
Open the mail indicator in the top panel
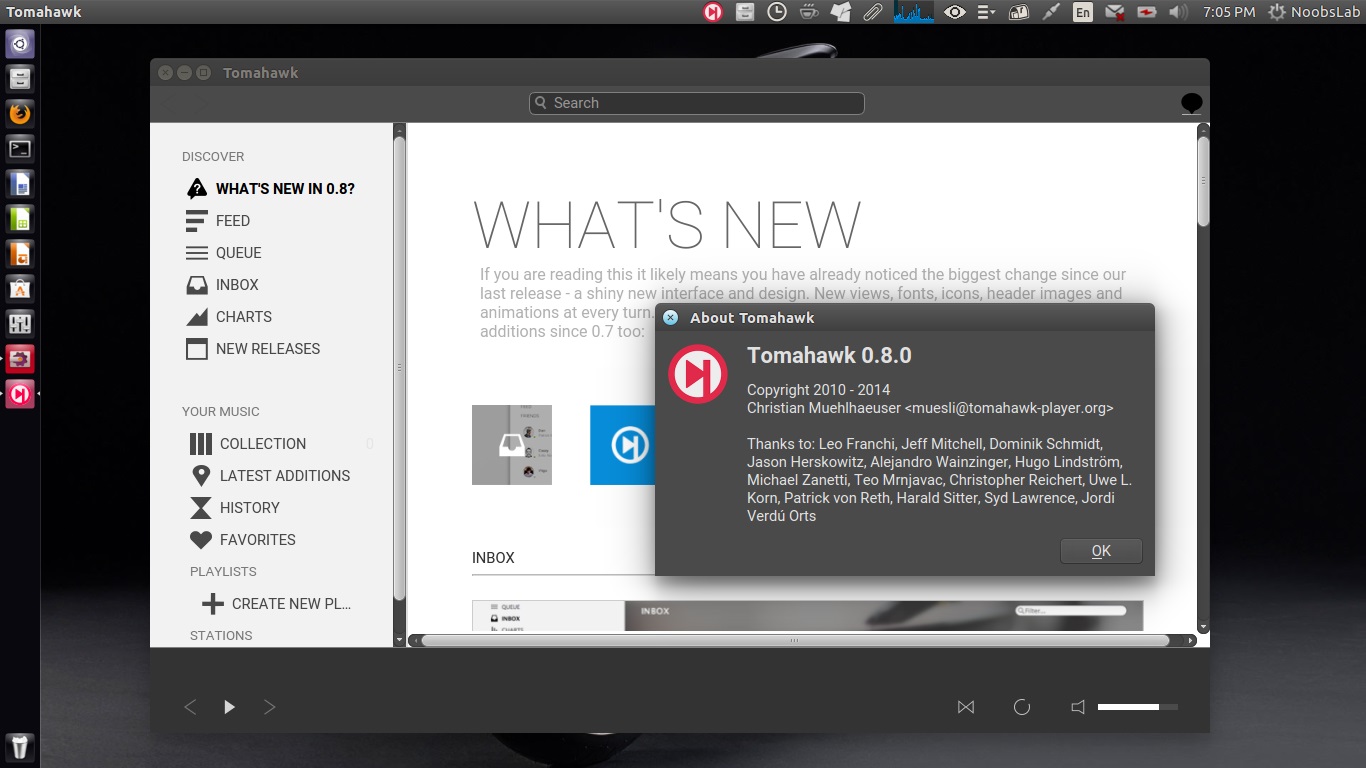coord(1114,12)
